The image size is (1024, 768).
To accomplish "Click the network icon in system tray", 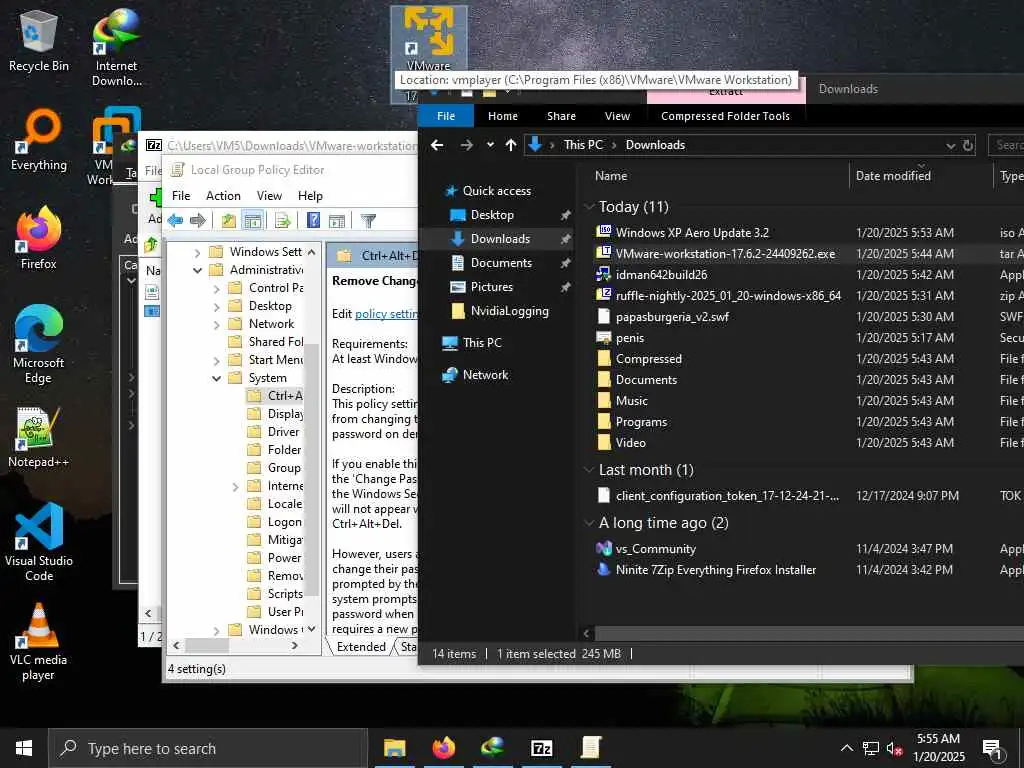I will (871, 749).
